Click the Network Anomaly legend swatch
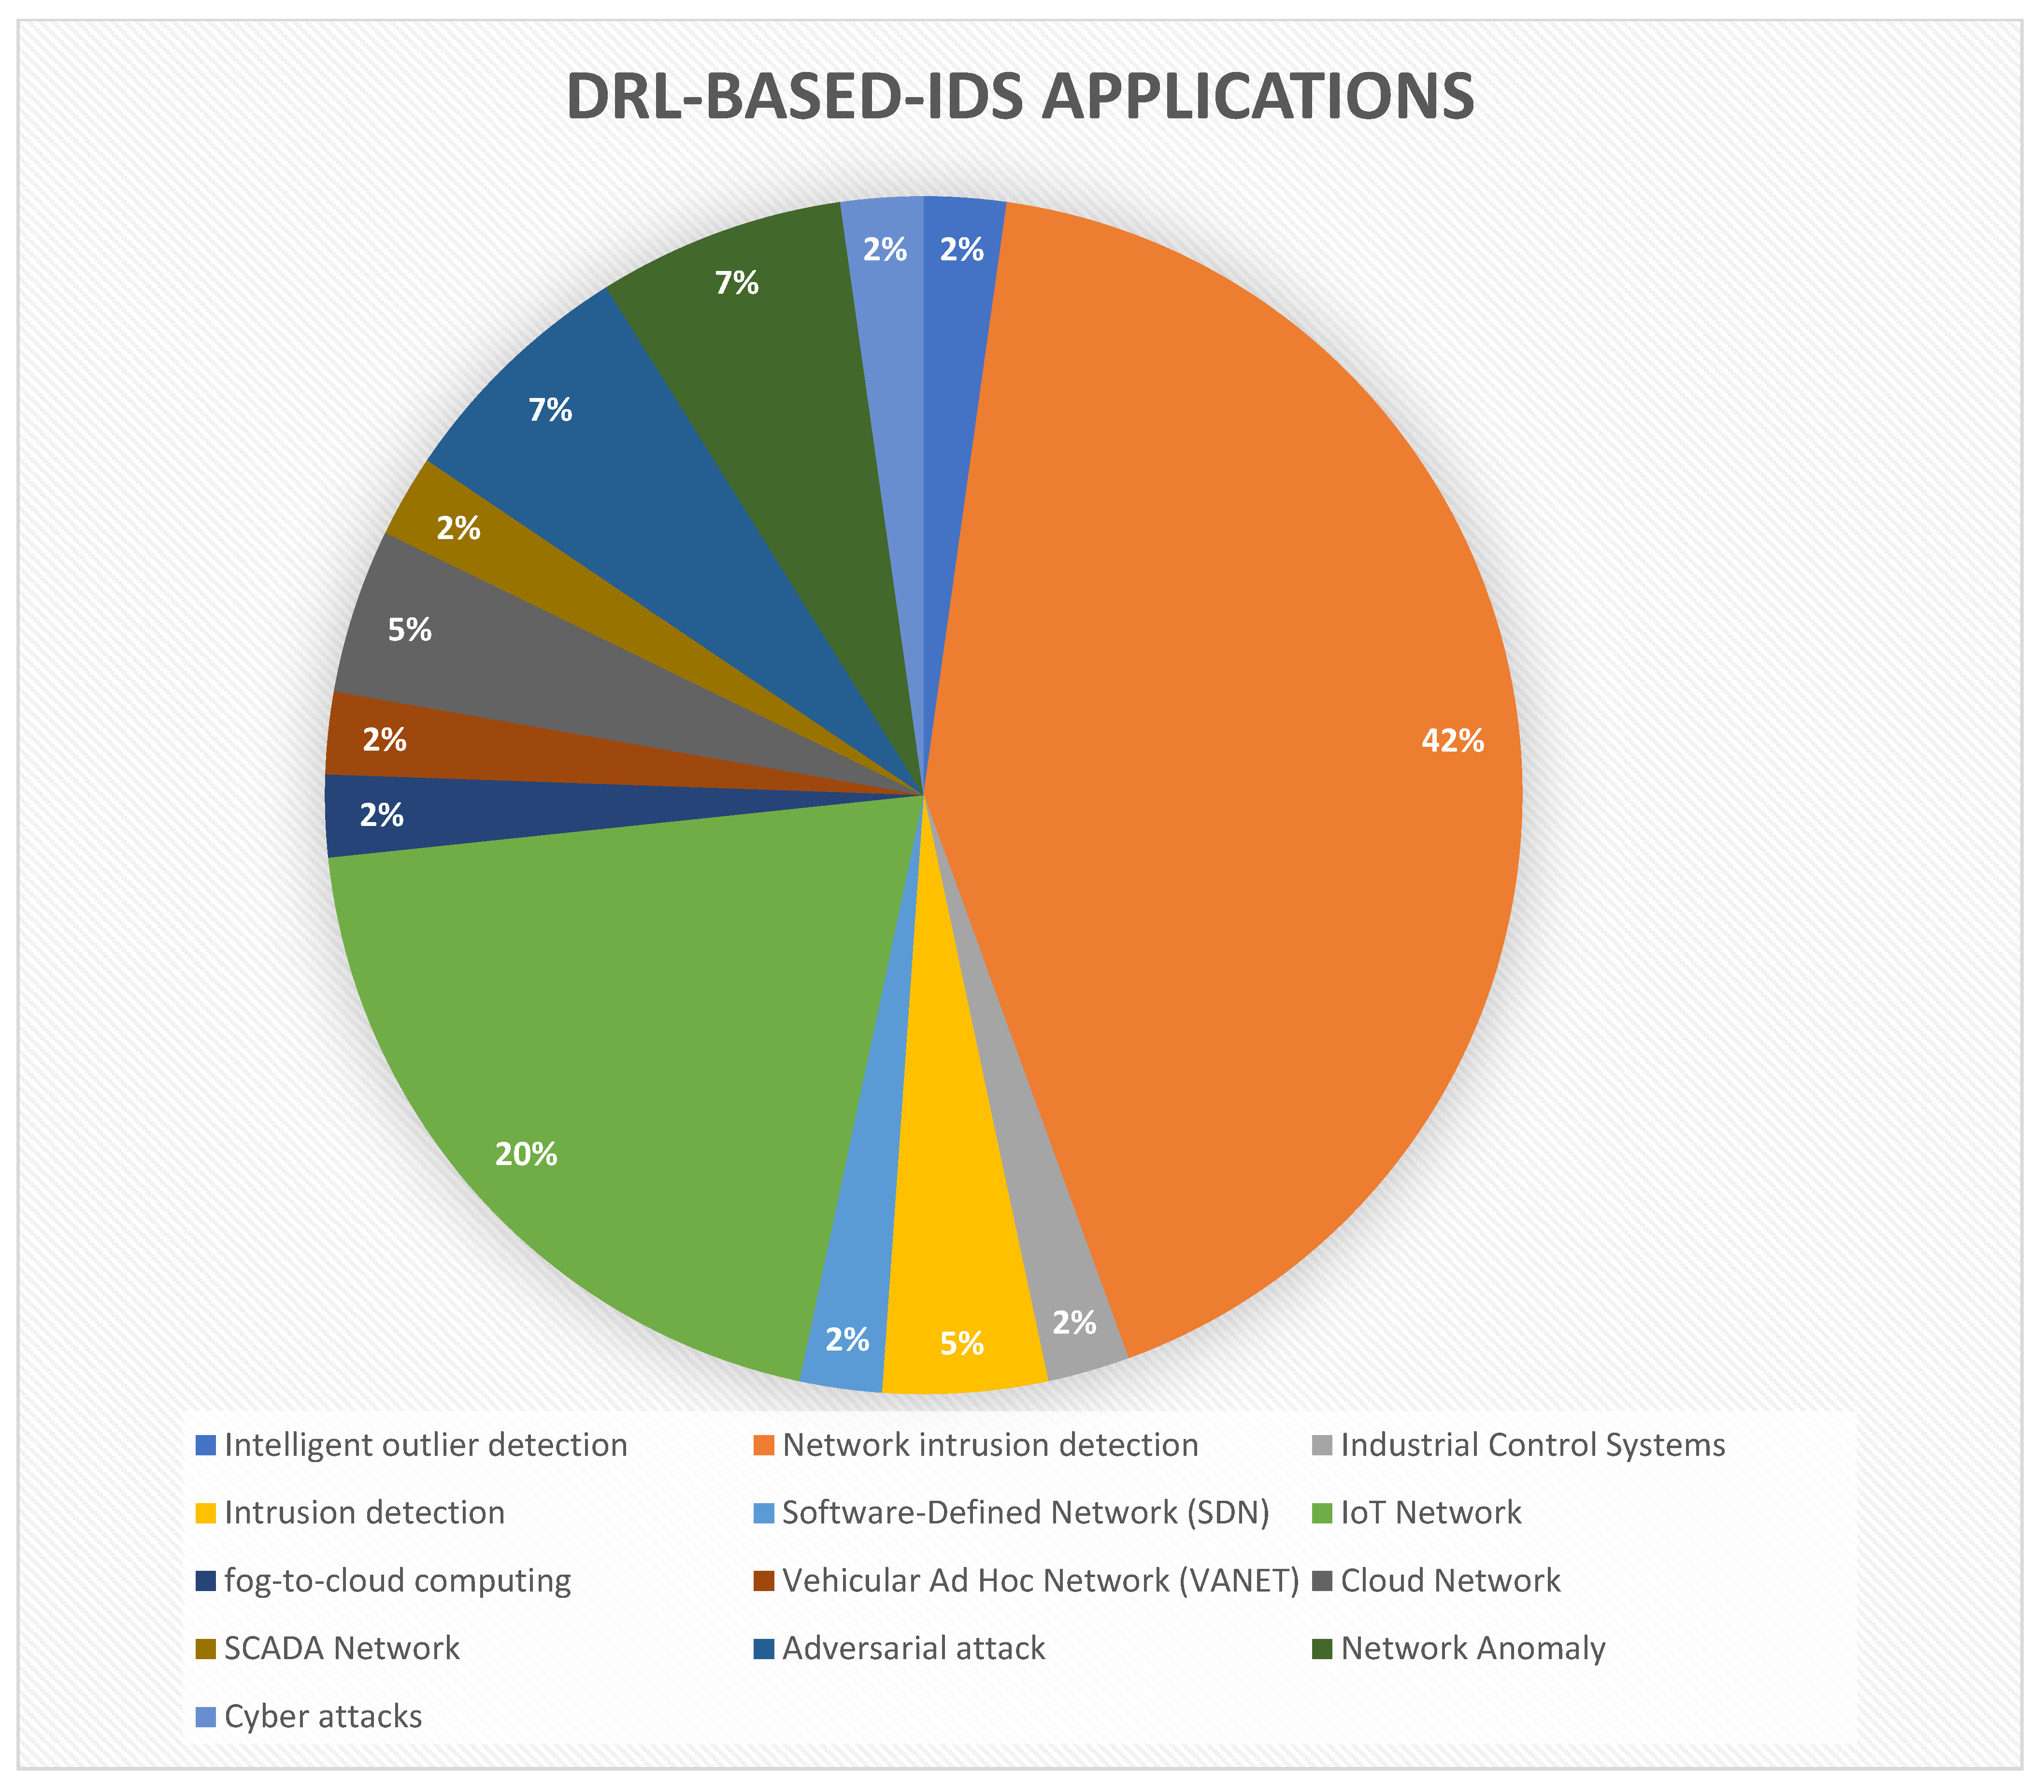 [1321, 1649]
